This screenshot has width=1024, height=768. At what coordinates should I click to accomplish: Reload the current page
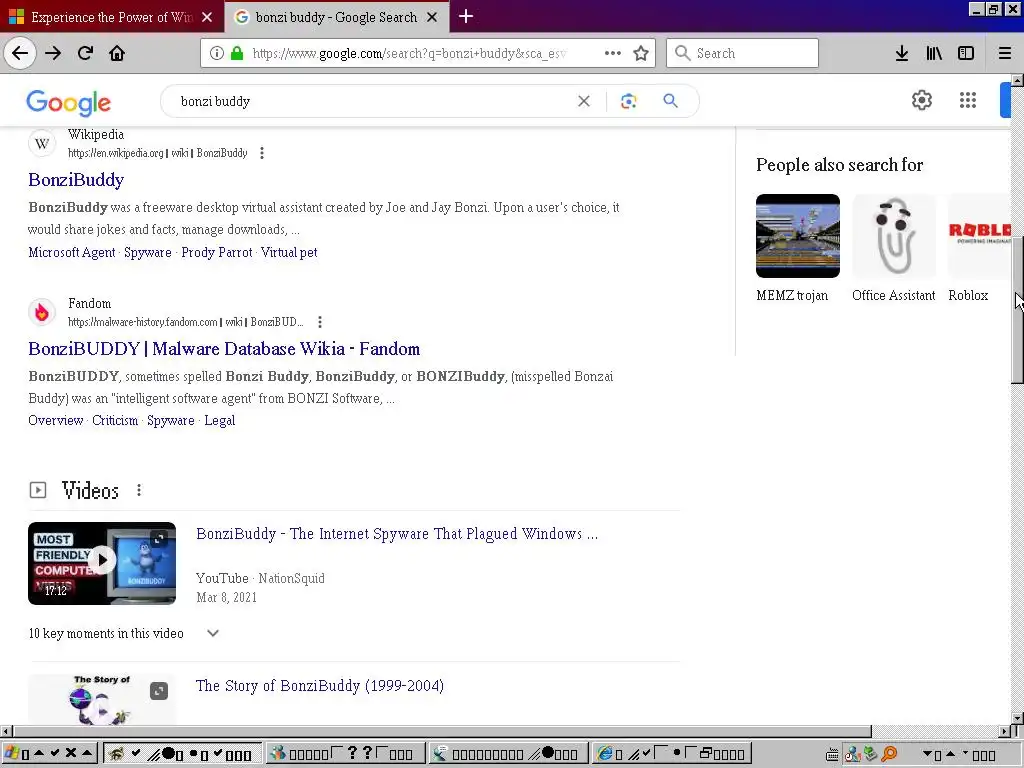[x=85, y=53]
